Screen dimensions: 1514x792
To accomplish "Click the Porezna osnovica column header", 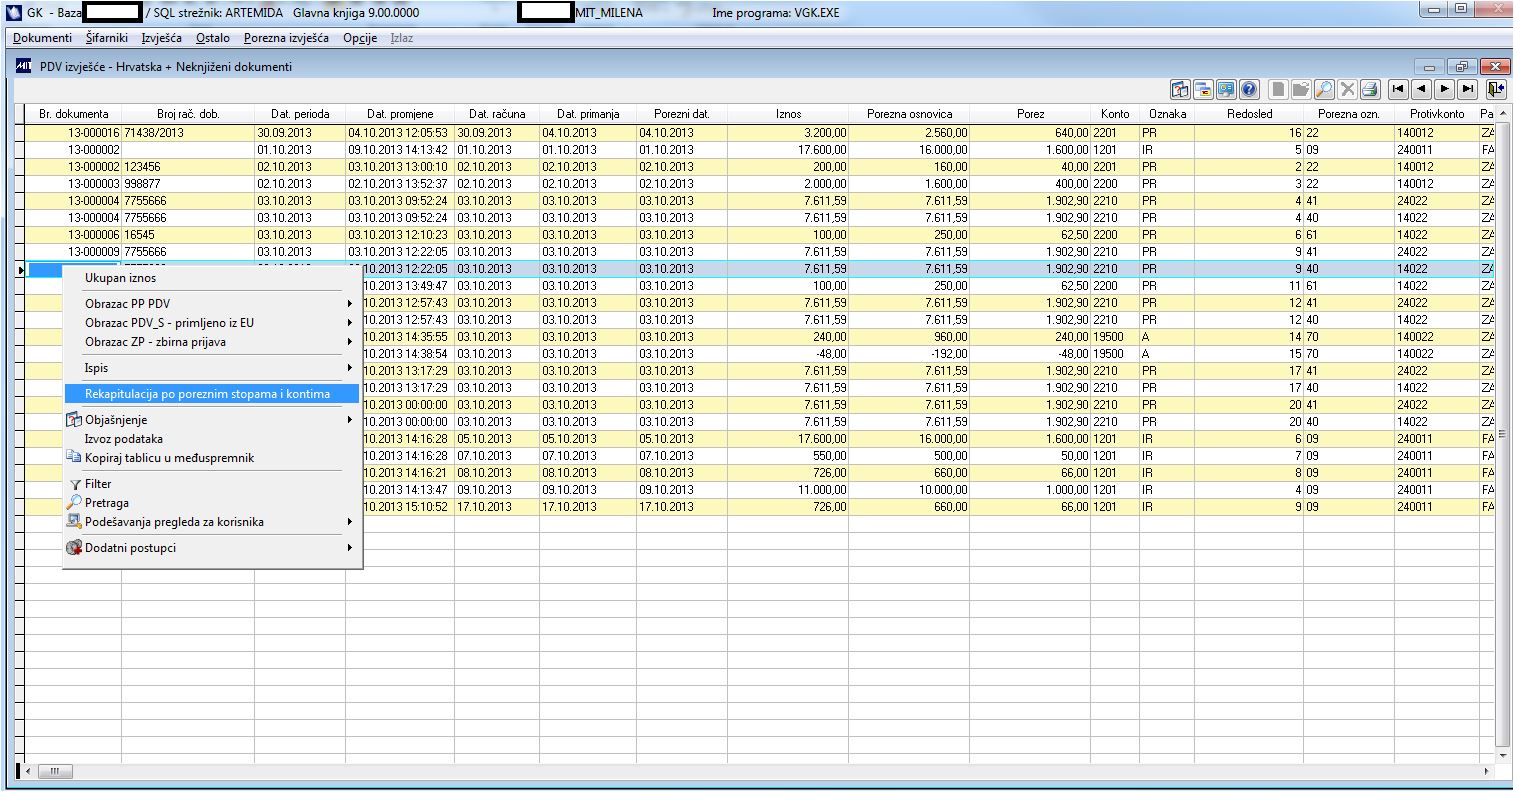I will 910,114.
